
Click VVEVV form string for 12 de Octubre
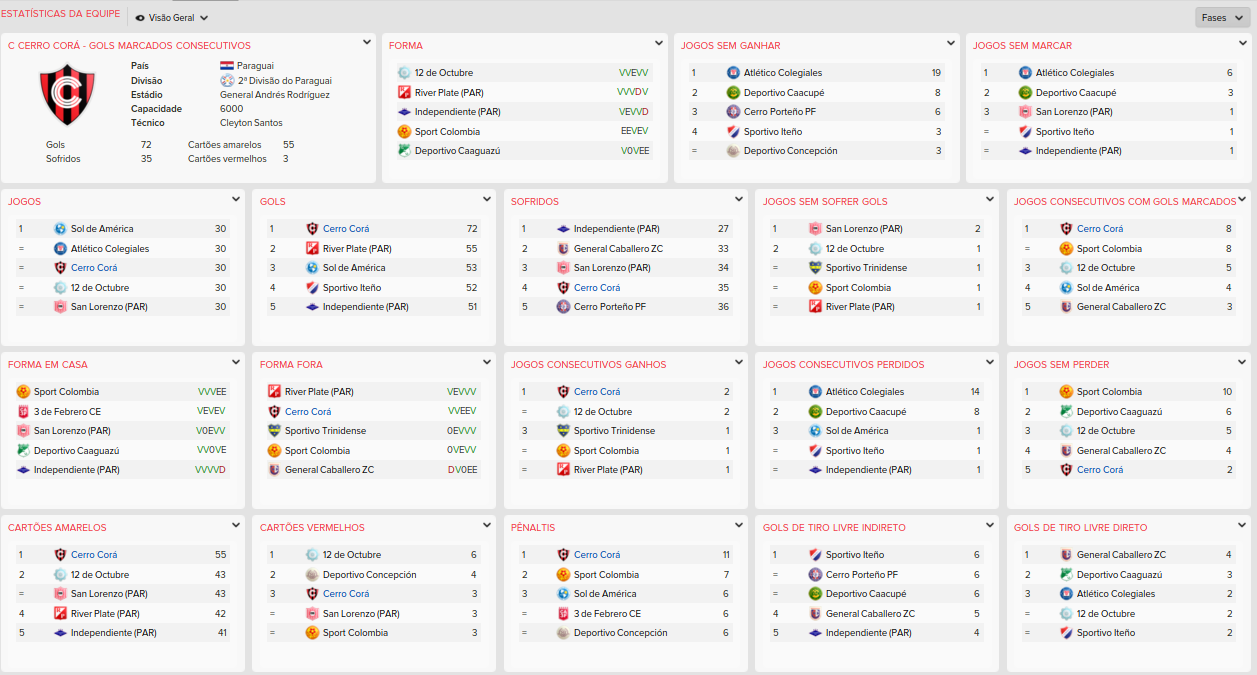coord(633,73)
